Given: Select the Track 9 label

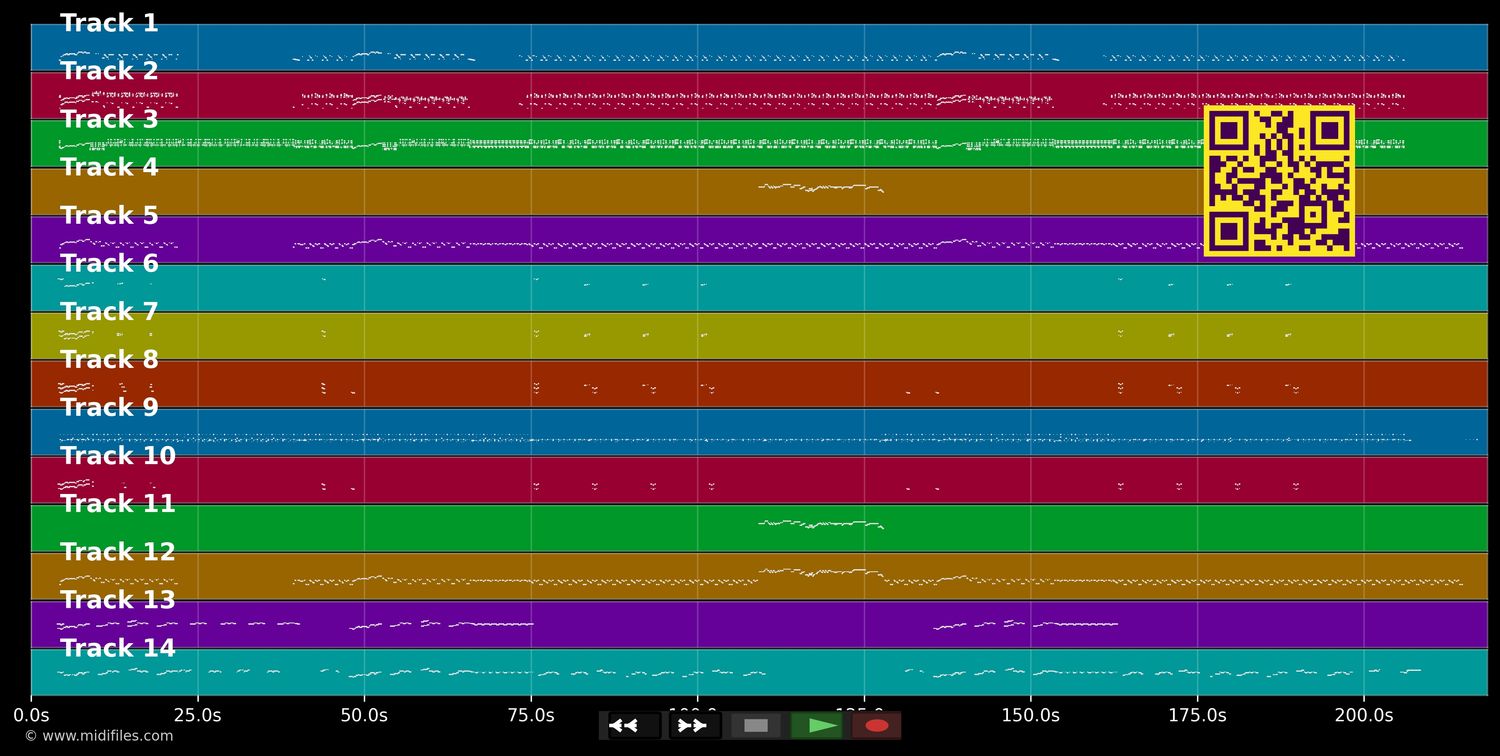Looking at the screenshot, I should pos(109,407).
